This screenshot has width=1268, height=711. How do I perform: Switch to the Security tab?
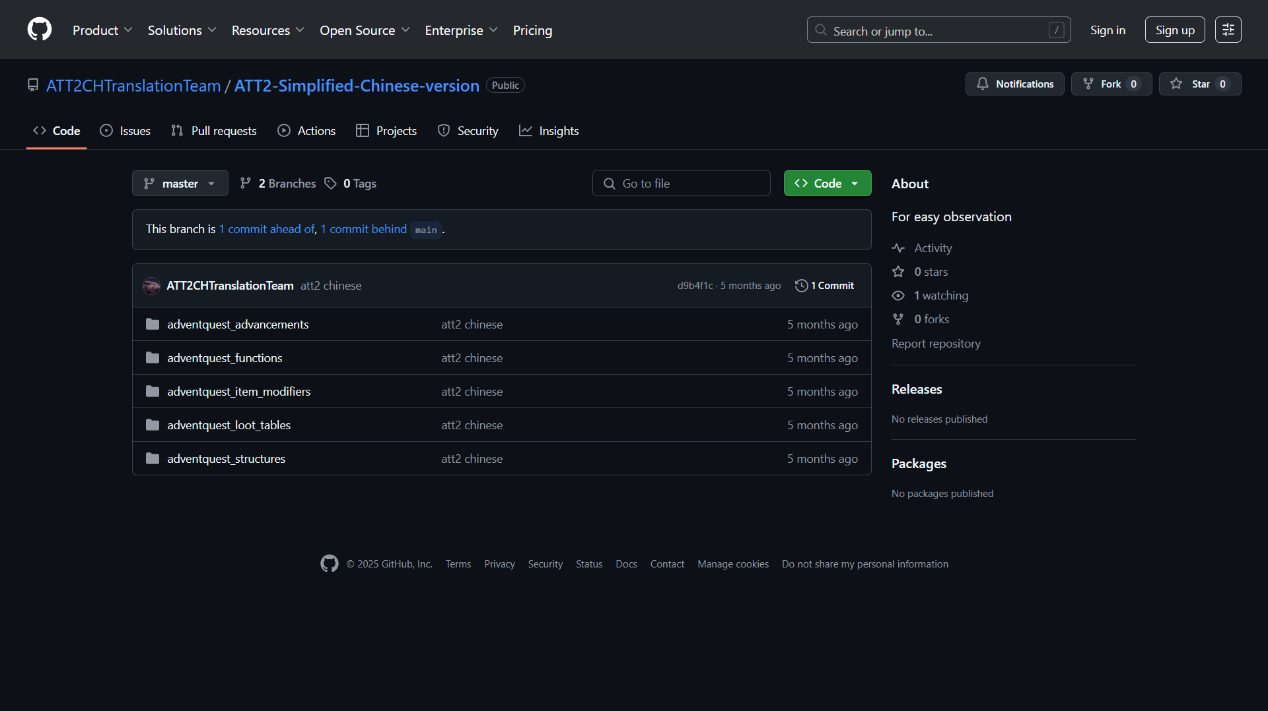coord(468,131)
